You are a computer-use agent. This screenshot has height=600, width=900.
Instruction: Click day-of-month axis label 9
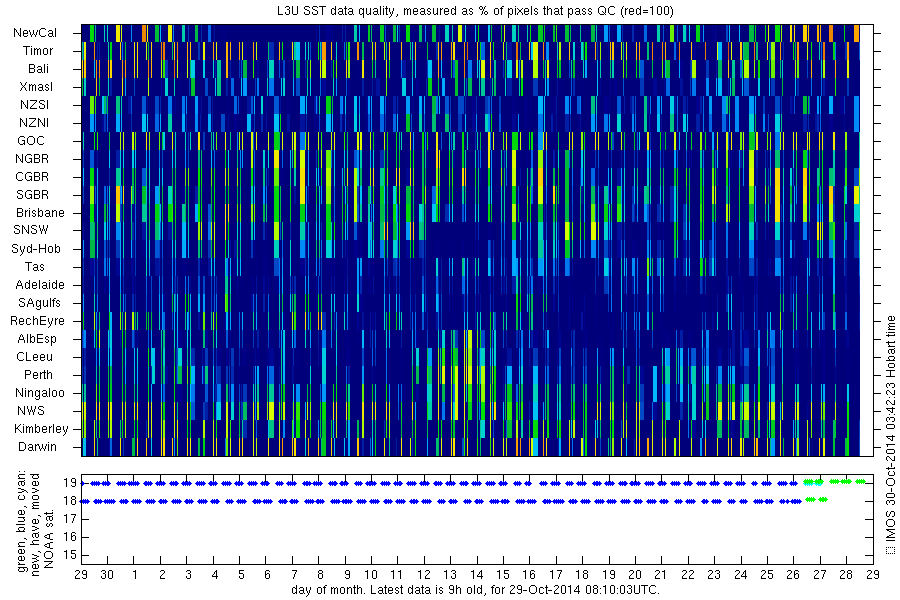pyautogui.click(x=347, y=575)
